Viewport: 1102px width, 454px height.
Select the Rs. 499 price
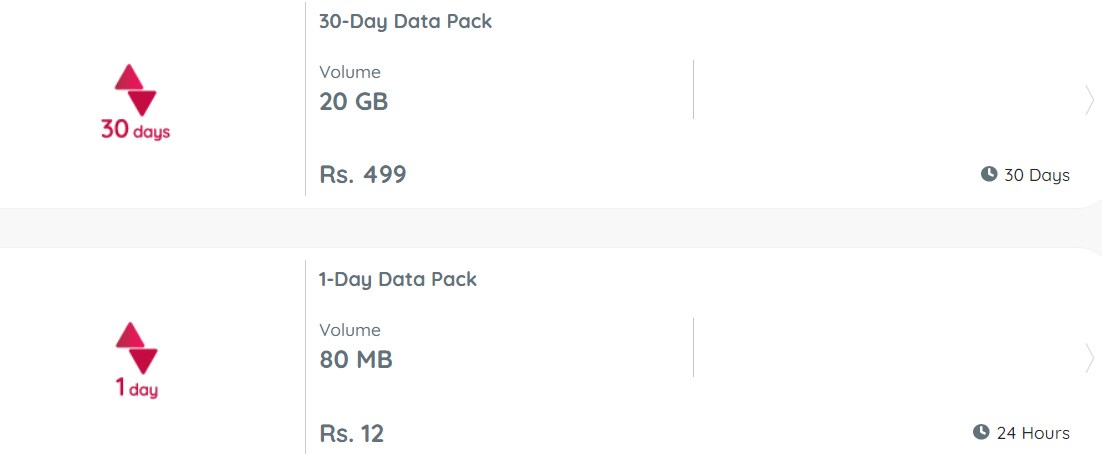363,174
